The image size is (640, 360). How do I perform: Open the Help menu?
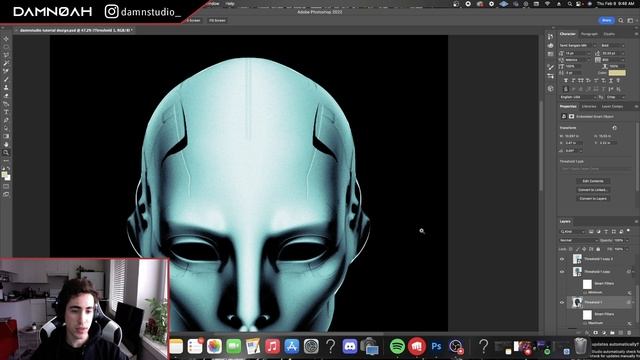[230, 4]
